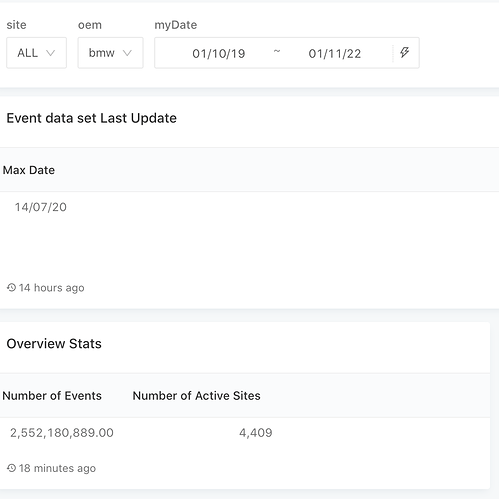Click the lightning bolt dynamic date icon
The width and height of the screenshot is (499, 499).
[404, 52]
